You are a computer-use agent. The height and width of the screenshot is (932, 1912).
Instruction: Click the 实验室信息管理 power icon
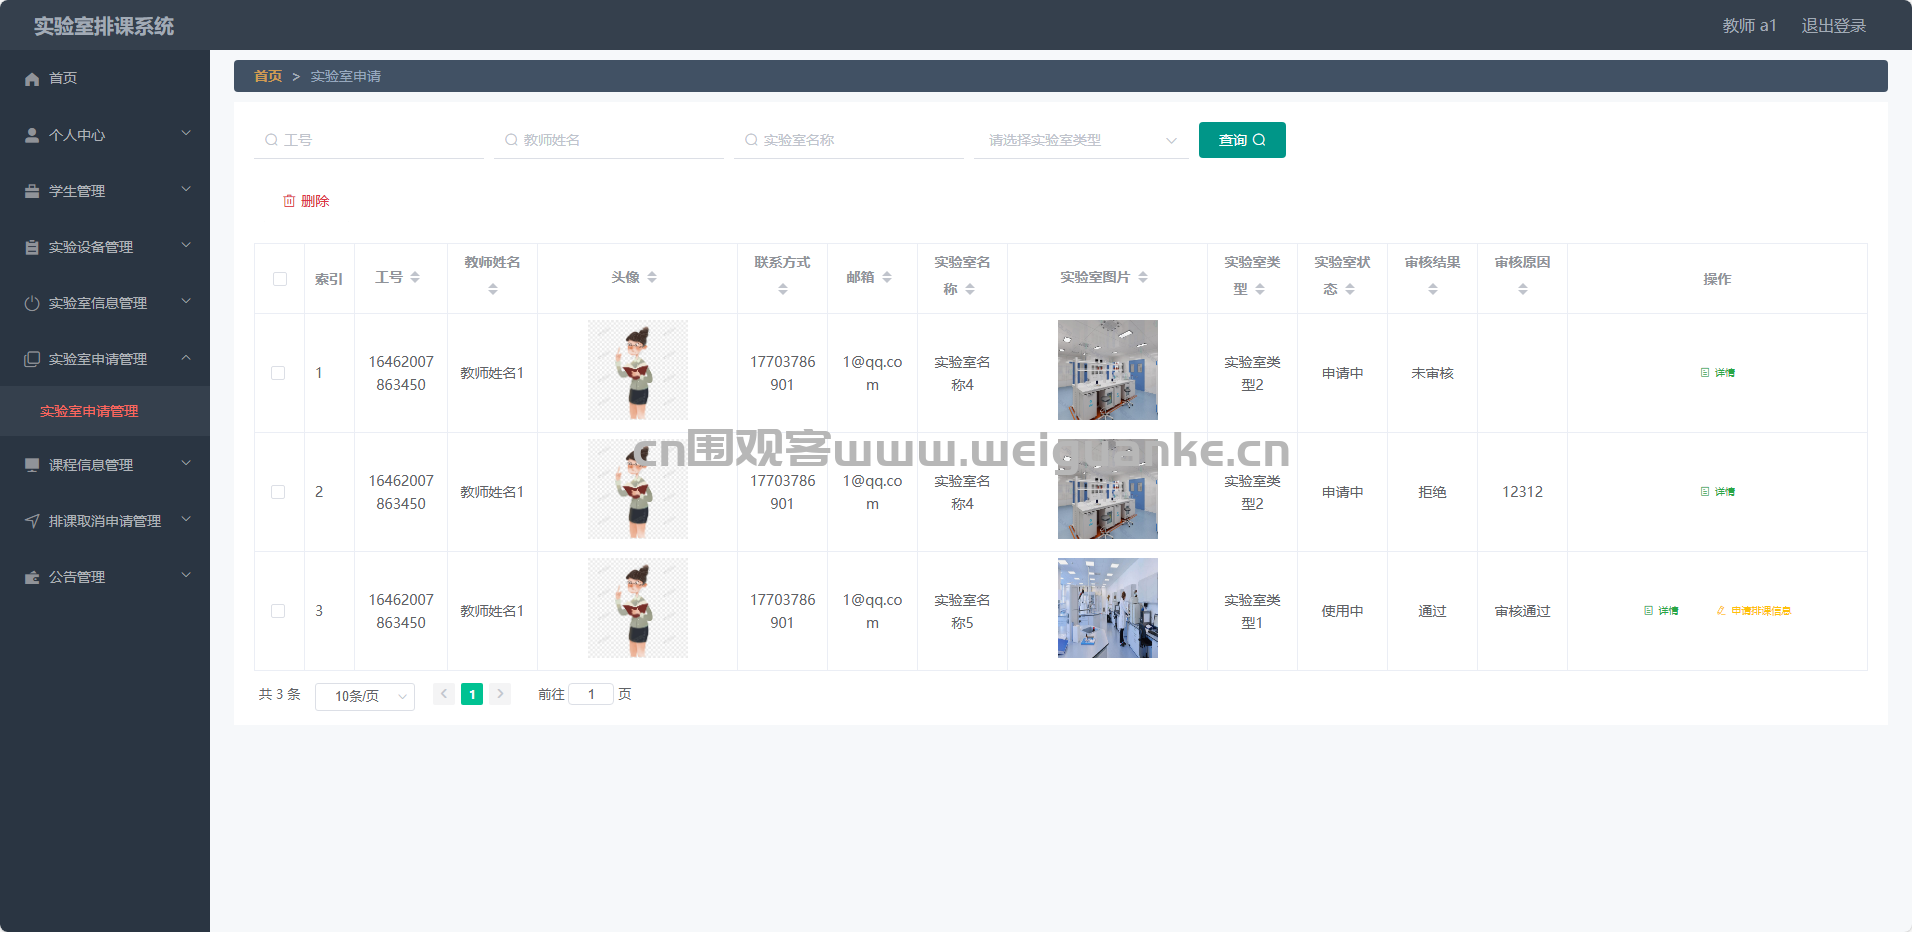(32, 303)
